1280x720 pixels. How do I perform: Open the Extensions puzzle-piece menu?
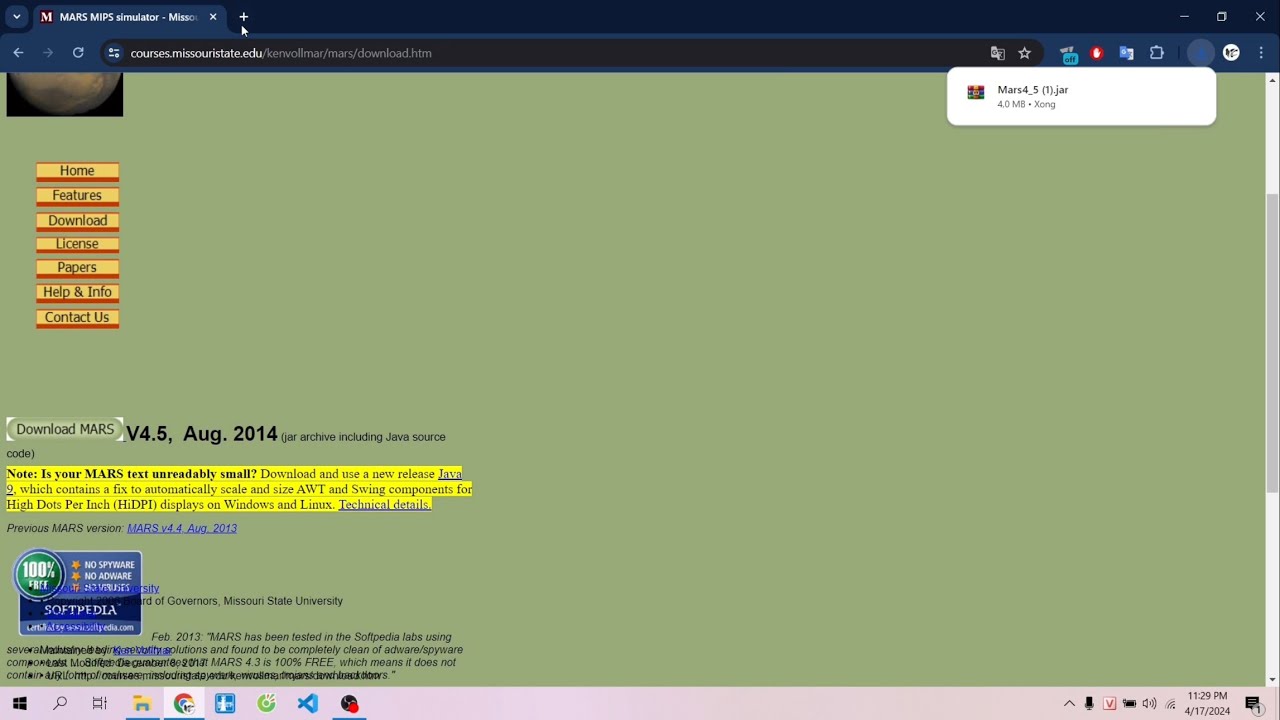coord(1157,53)
